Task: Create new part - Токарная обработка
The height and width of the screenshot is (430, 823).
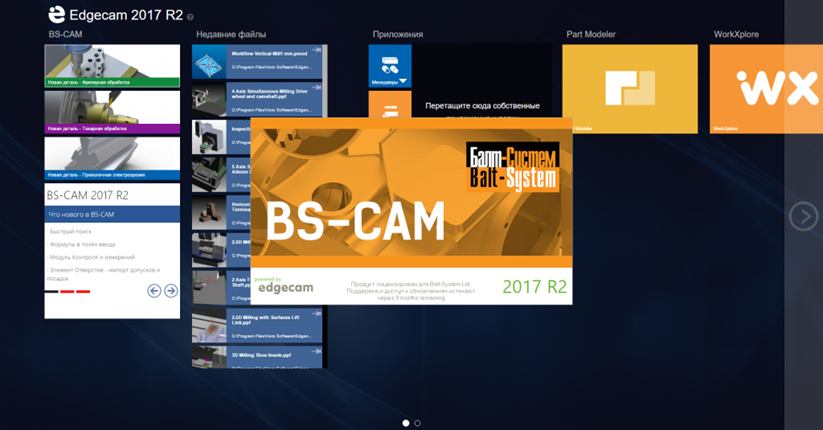Action: [112, 112]
